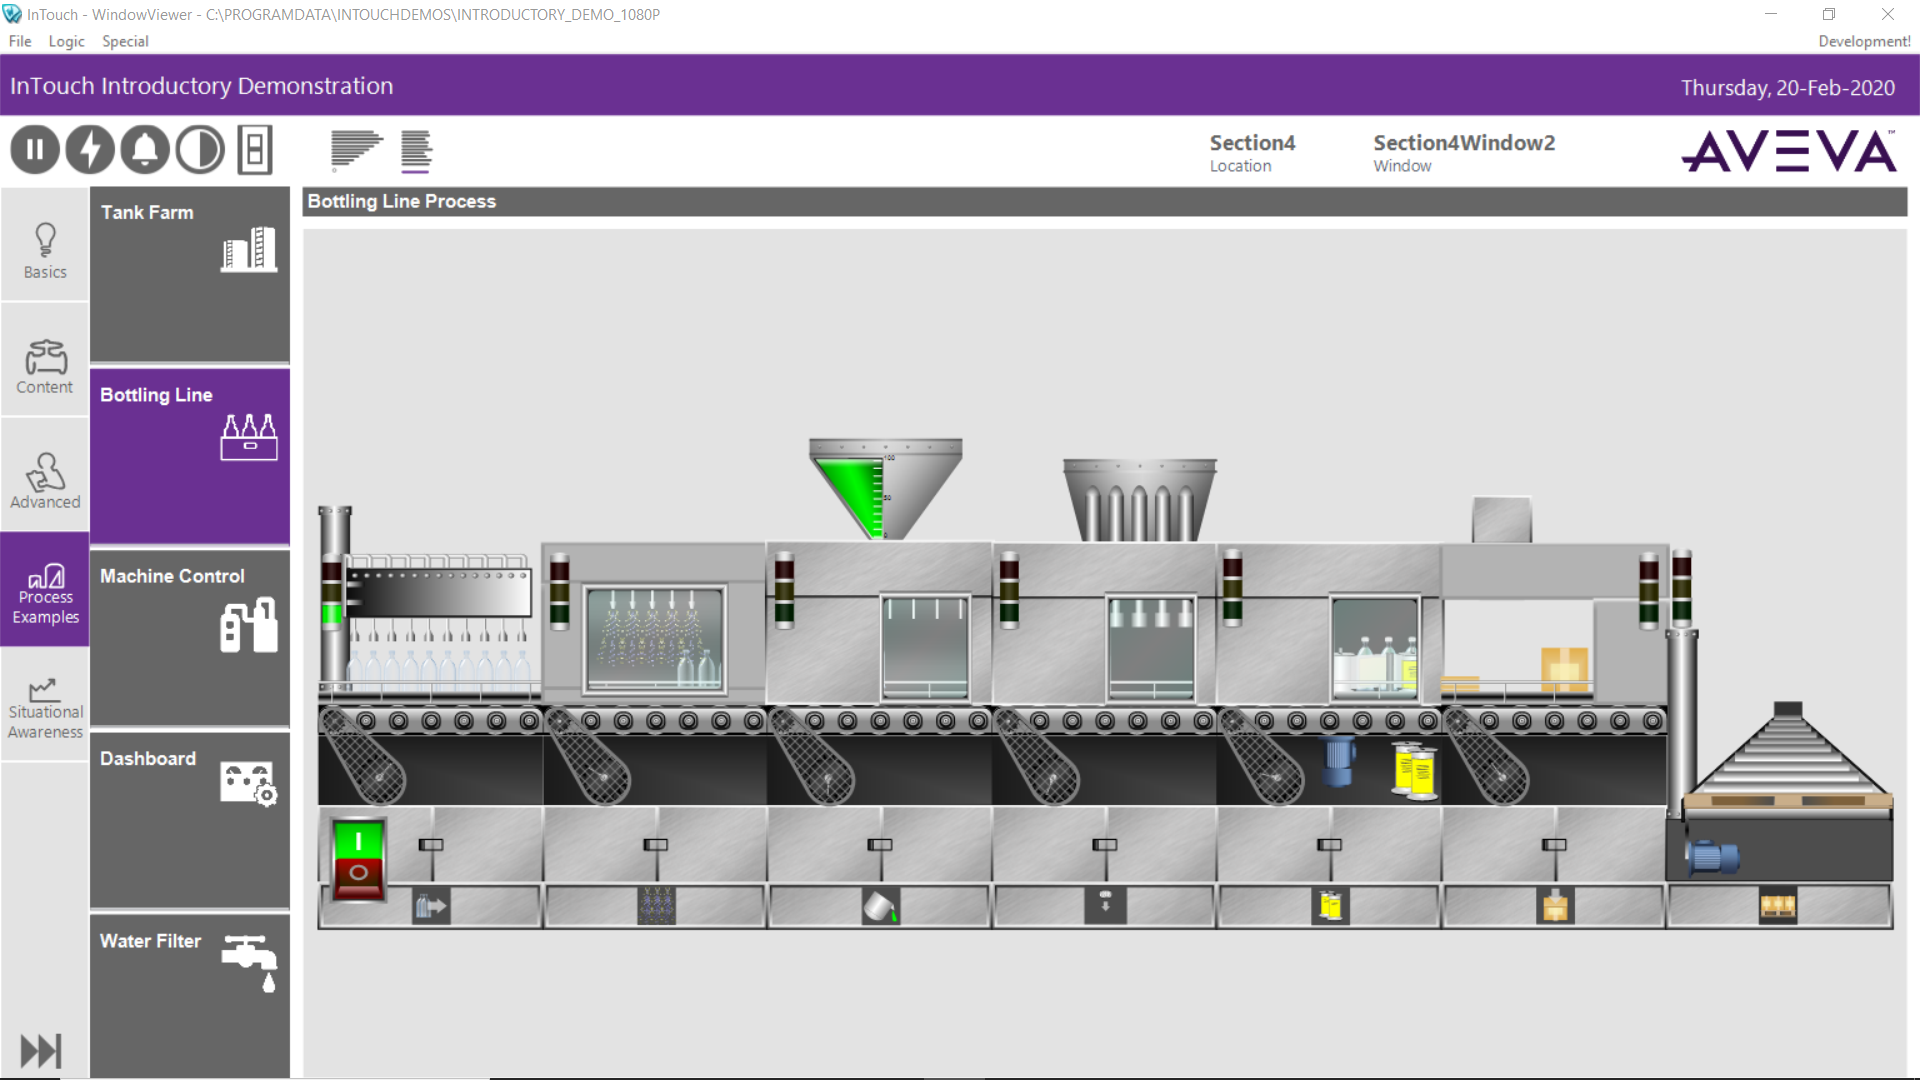Viewport: 1920px width, 1080px height.
Task: Expand sidebar with double-arrow skip icon
Action: click(x=41, y=1051)
